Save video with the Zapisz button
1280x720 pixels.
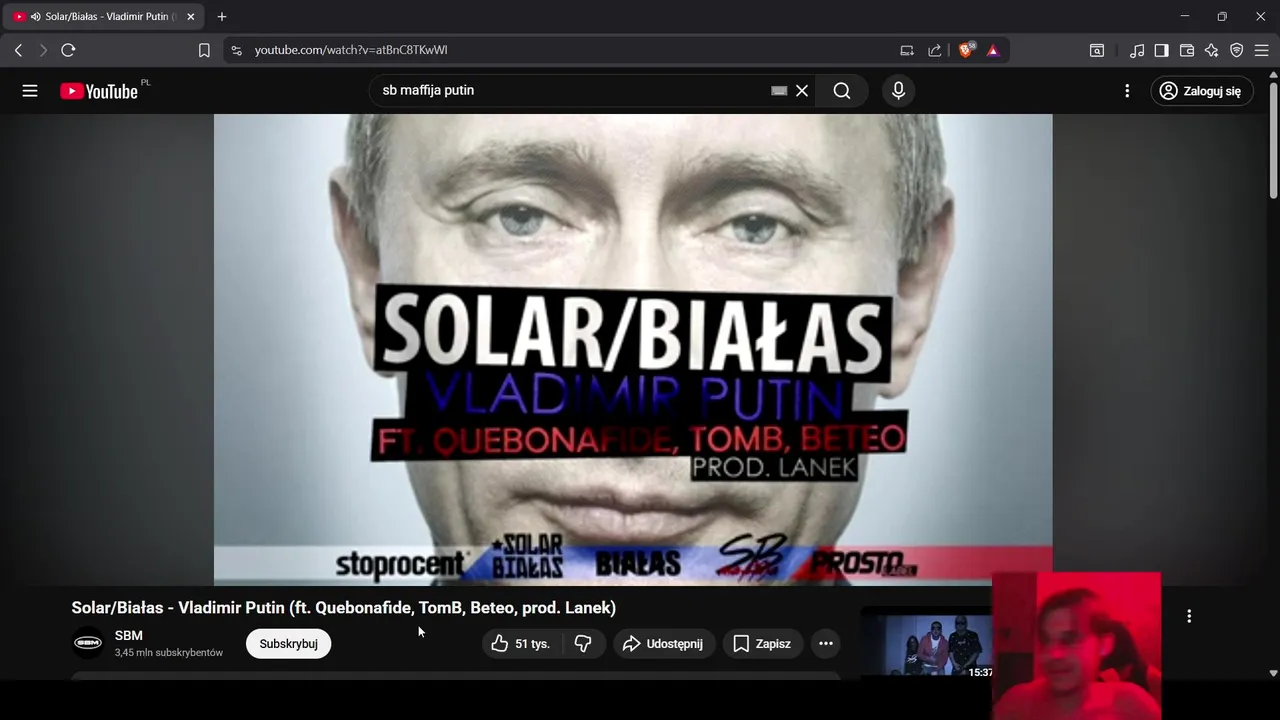coord(762,644)
